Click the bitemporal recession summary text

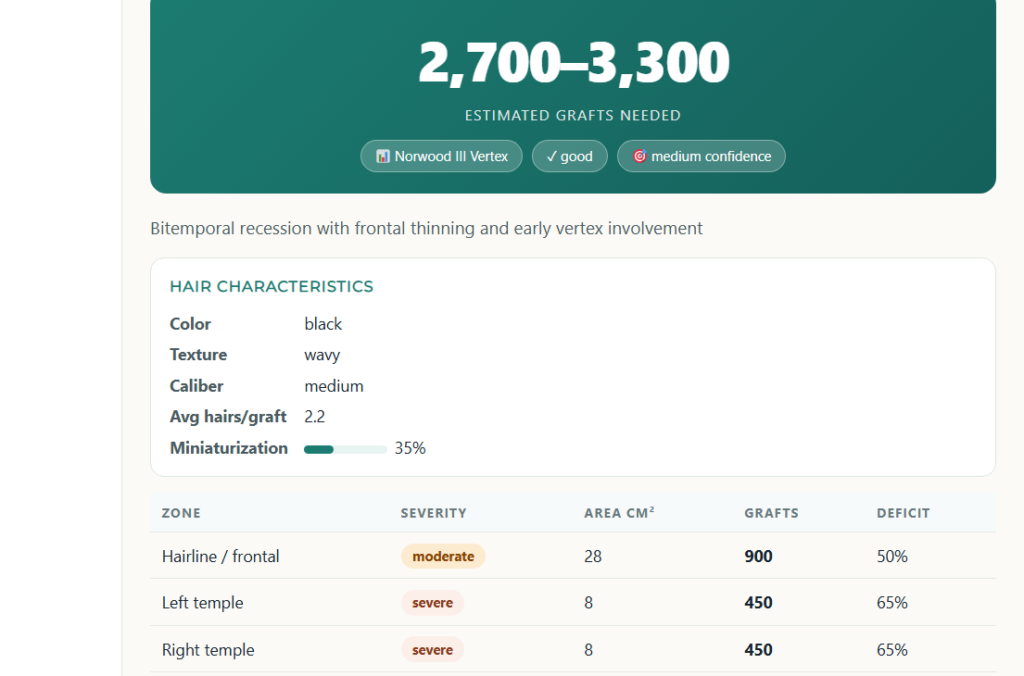click(426, 228)
